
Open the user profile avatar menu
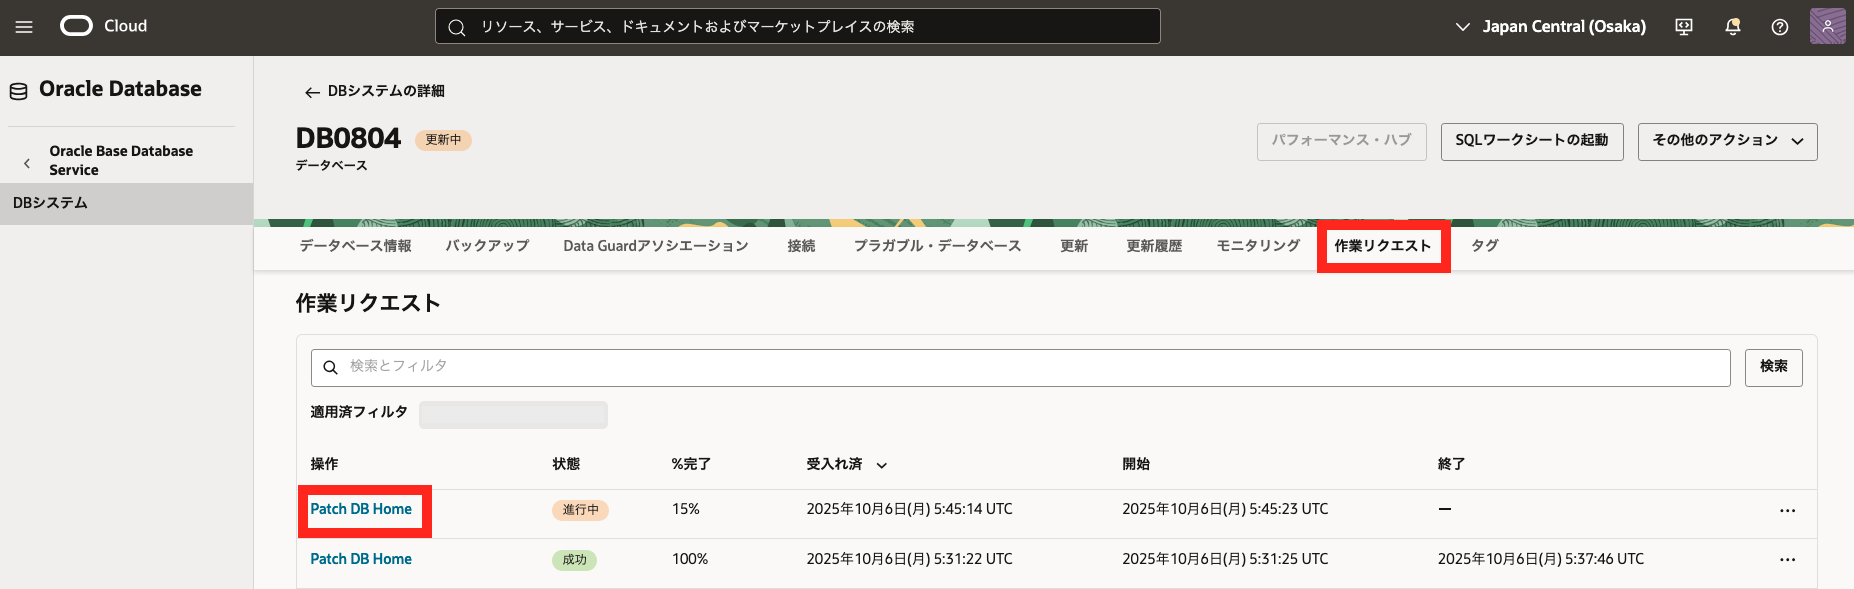(1827, 27)
